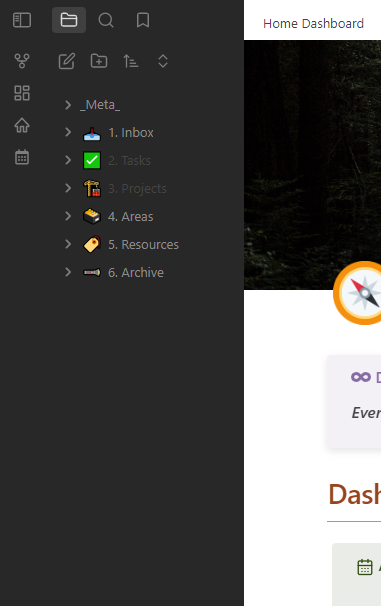Screen dimensions: 381x606
Task: Click the Home Dashboard note title
Action: [313, 24]
